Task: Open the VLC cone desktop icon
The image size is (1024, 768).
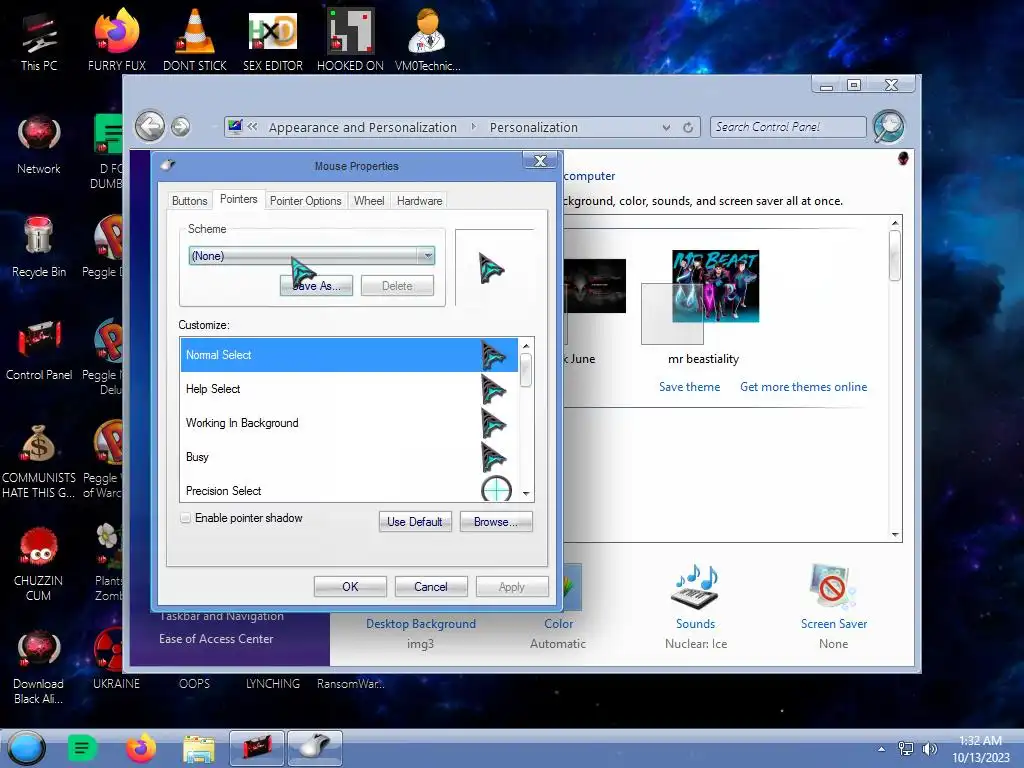Action: tap(194, 40)
